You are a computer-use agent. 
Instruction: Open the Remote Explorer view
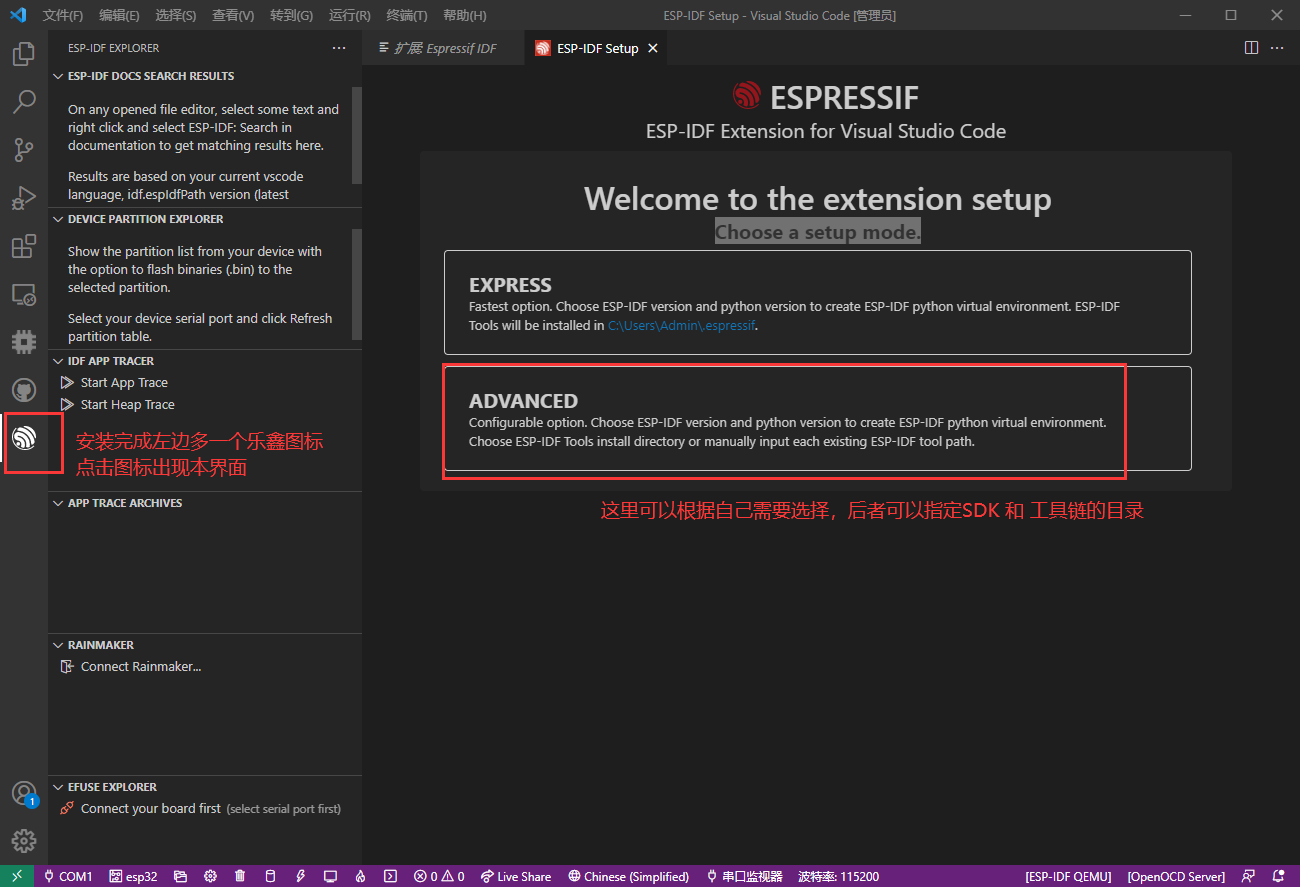tap(24, 294)
